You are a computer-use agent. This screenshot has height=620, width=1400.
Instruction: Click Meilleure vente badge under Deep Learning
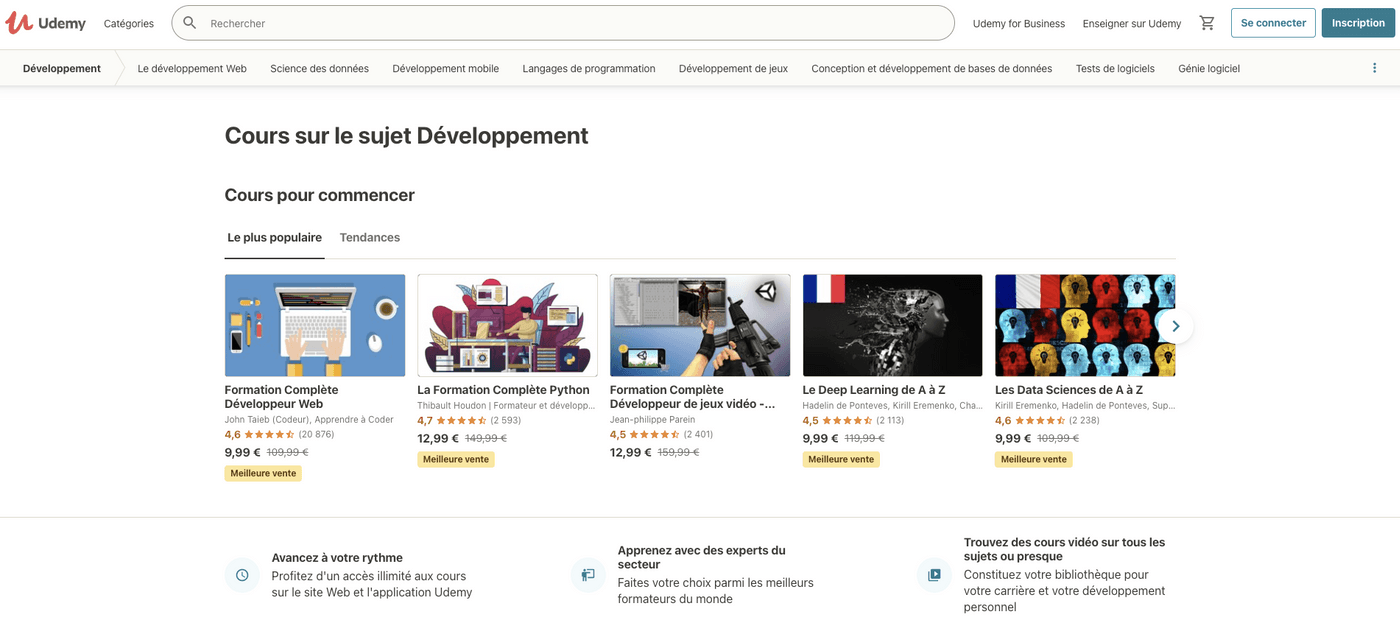point(841,459)
